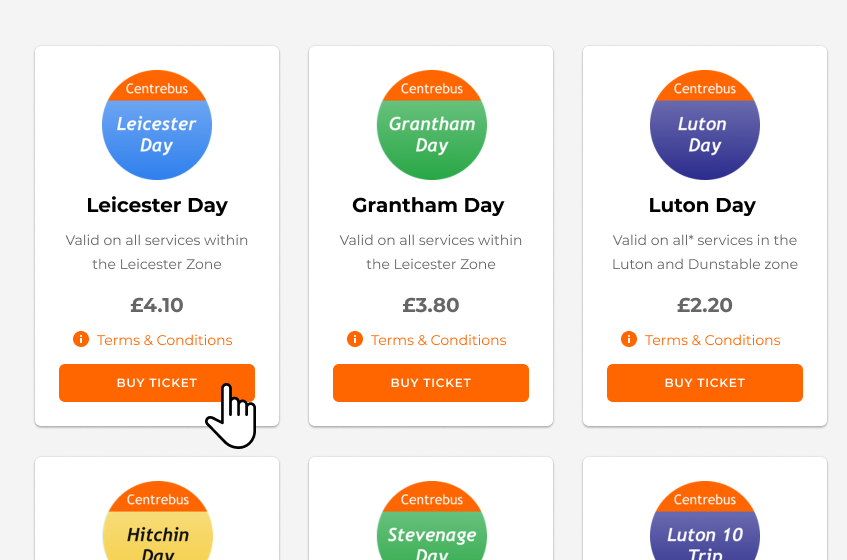Click info icon beside Luton Day terms

(629, 340)
